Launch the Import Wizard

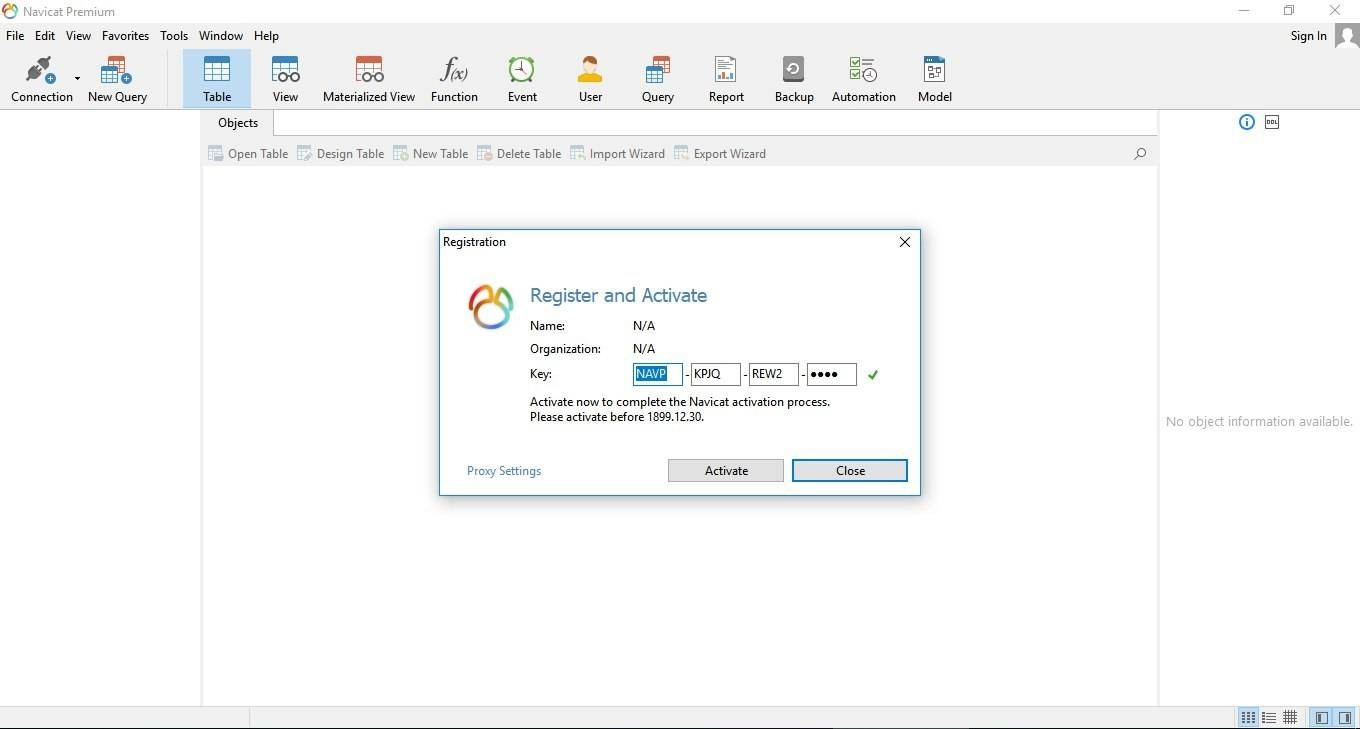point(618,154)
